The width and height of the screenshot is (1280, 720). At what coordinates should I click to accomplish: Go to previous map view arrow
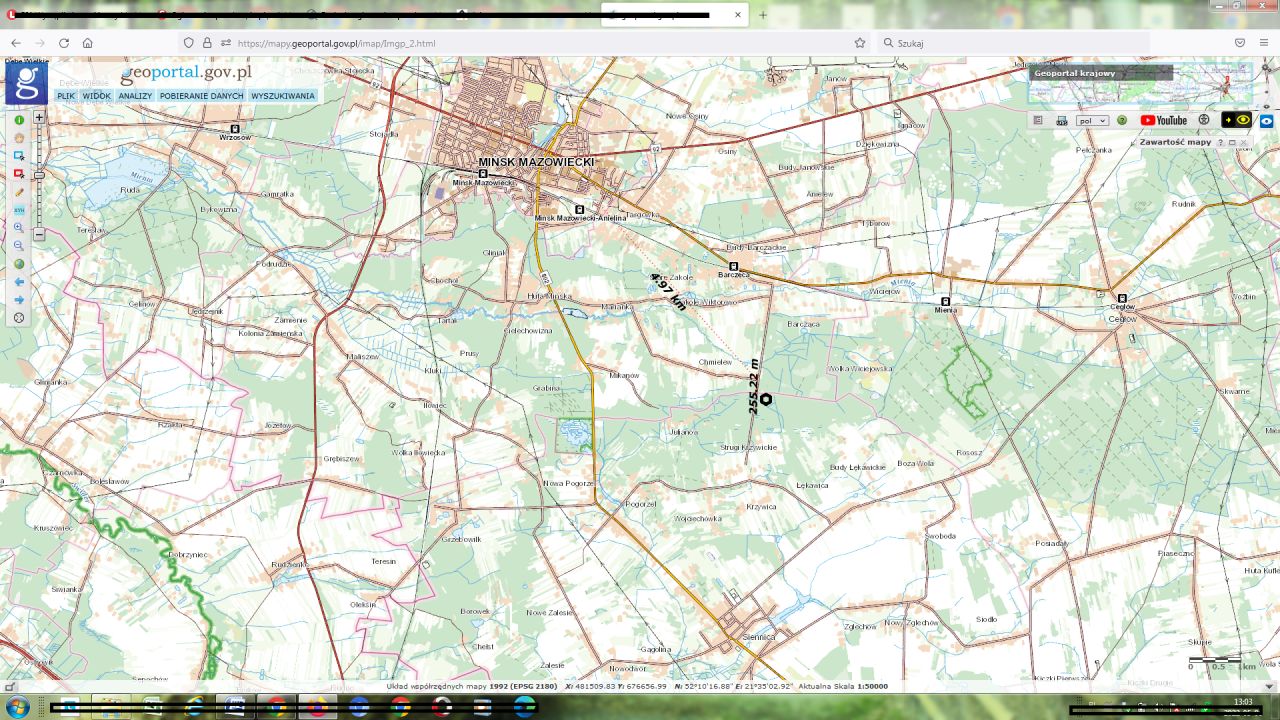coord(19,282)
